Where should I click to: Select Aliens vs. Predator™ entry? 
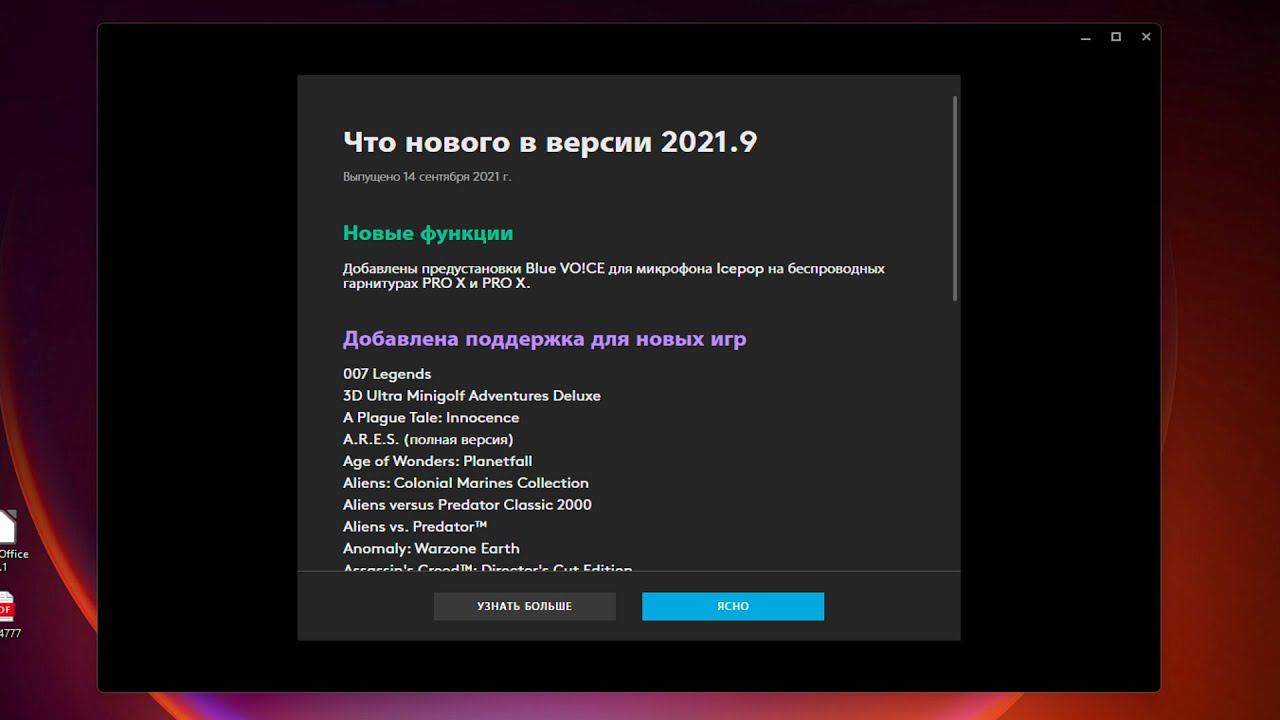tap(415, 527)
